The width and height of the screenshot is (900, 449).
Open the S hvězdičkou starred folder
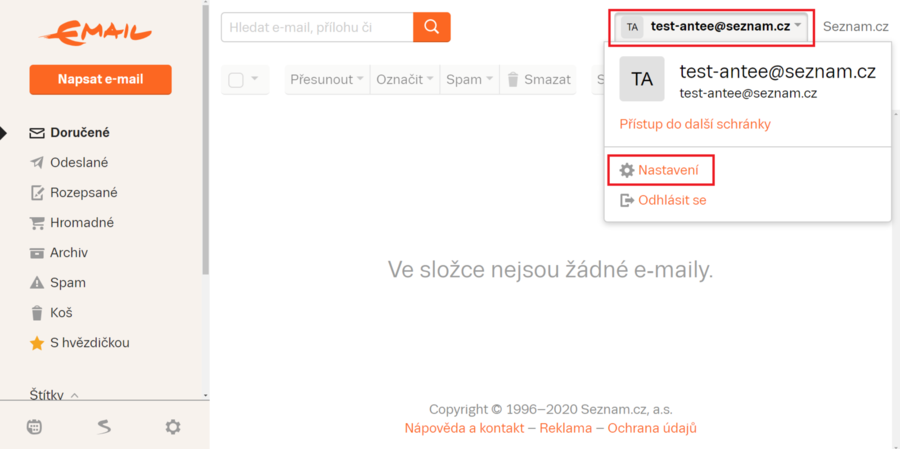tap(89, 343)
